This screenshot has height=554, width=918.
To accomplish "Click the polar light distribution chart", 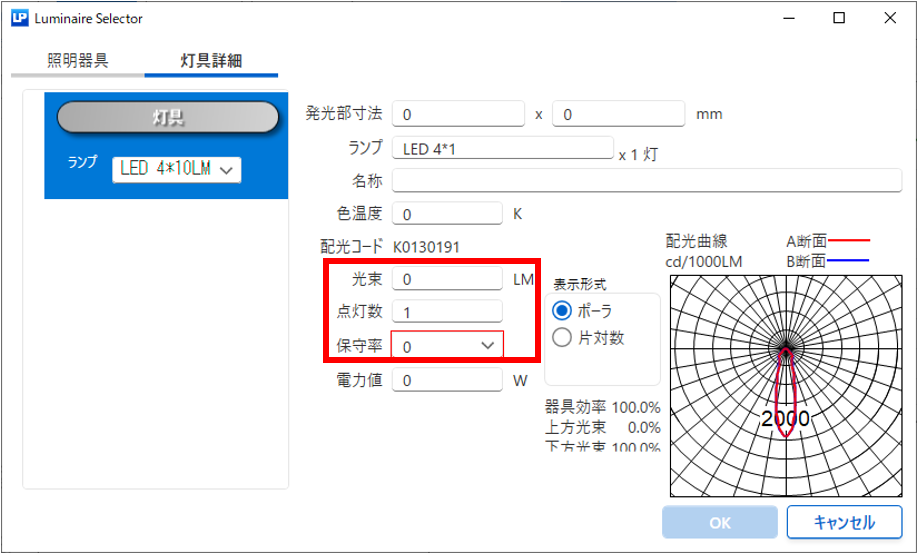I will pyautogui.click(x=786, y=385).
